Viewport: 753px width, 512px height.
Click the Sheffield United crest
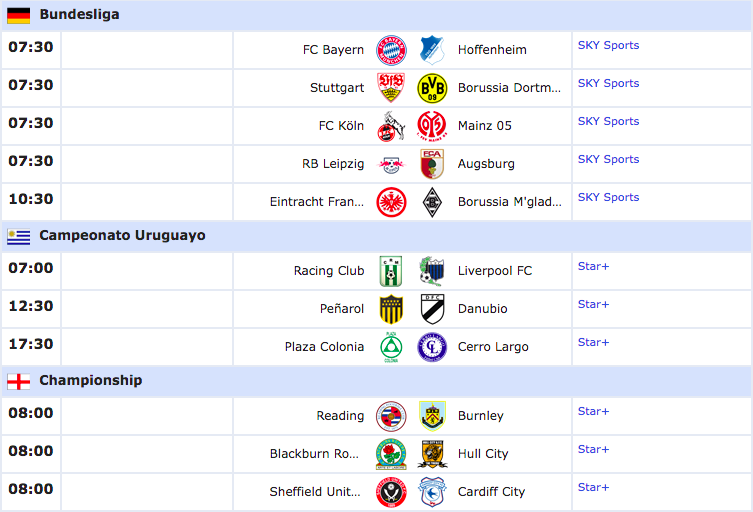tap(391, 492)
